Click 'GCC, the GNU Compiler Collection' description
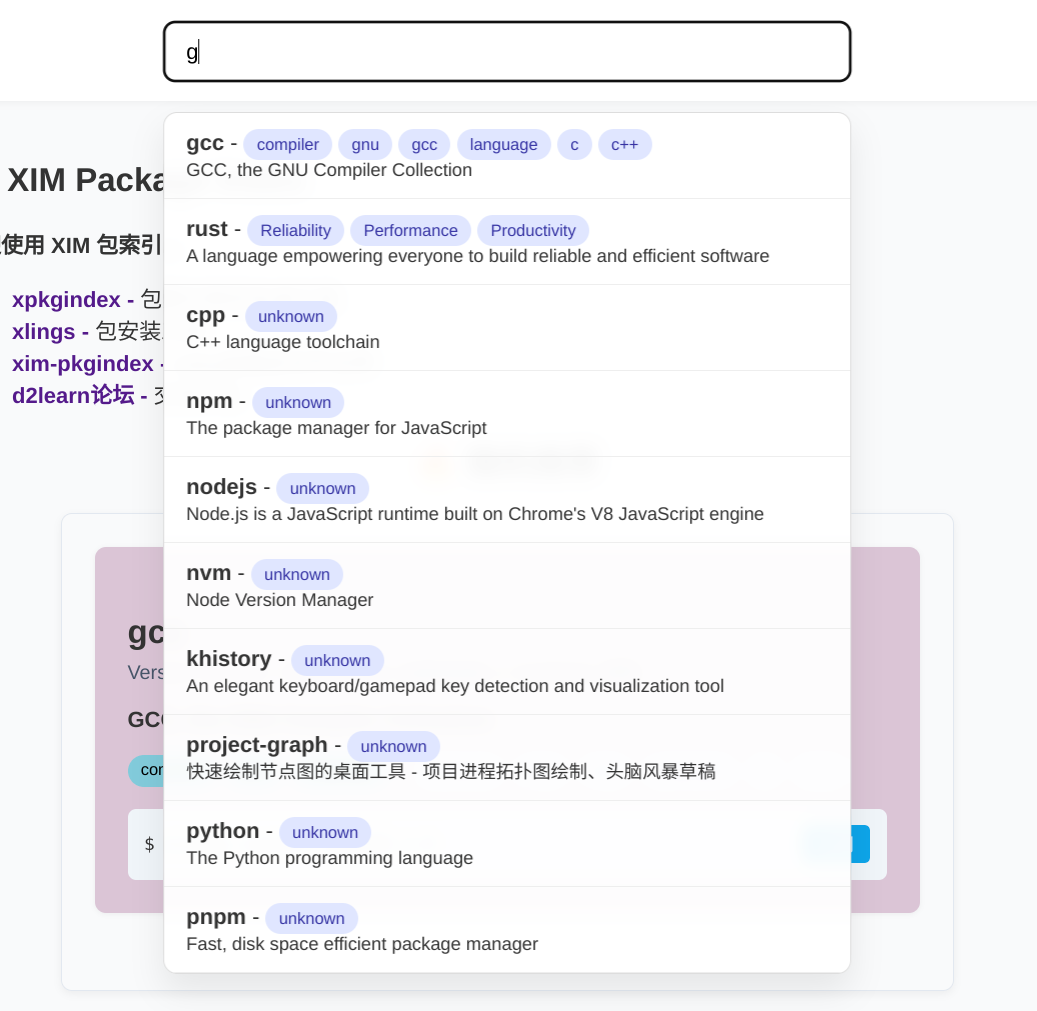 coord(329,170)
